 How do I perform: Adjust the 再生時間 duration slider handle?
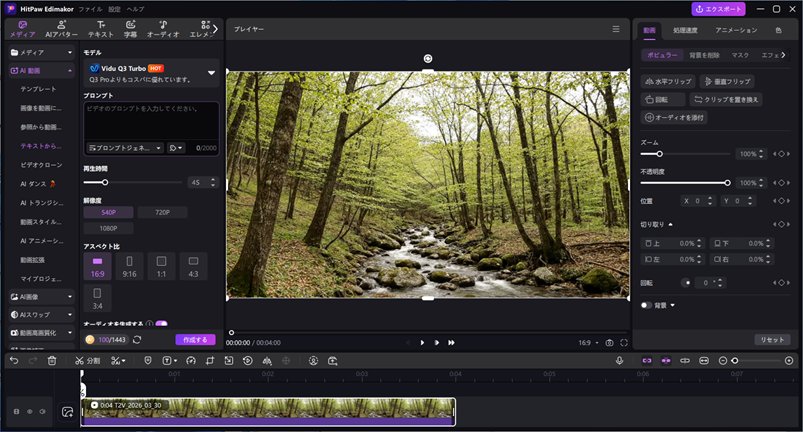105,182
